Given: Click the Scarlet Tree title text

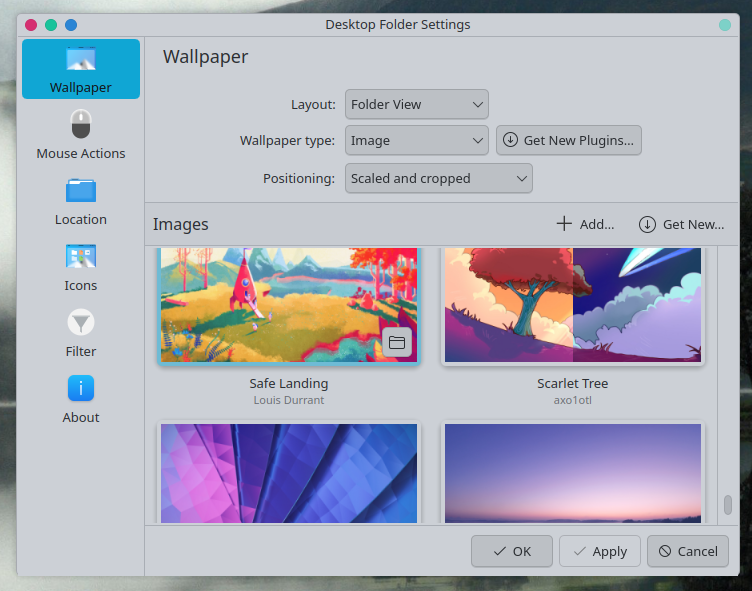Looking at the screenshot, I should [573, 383].
